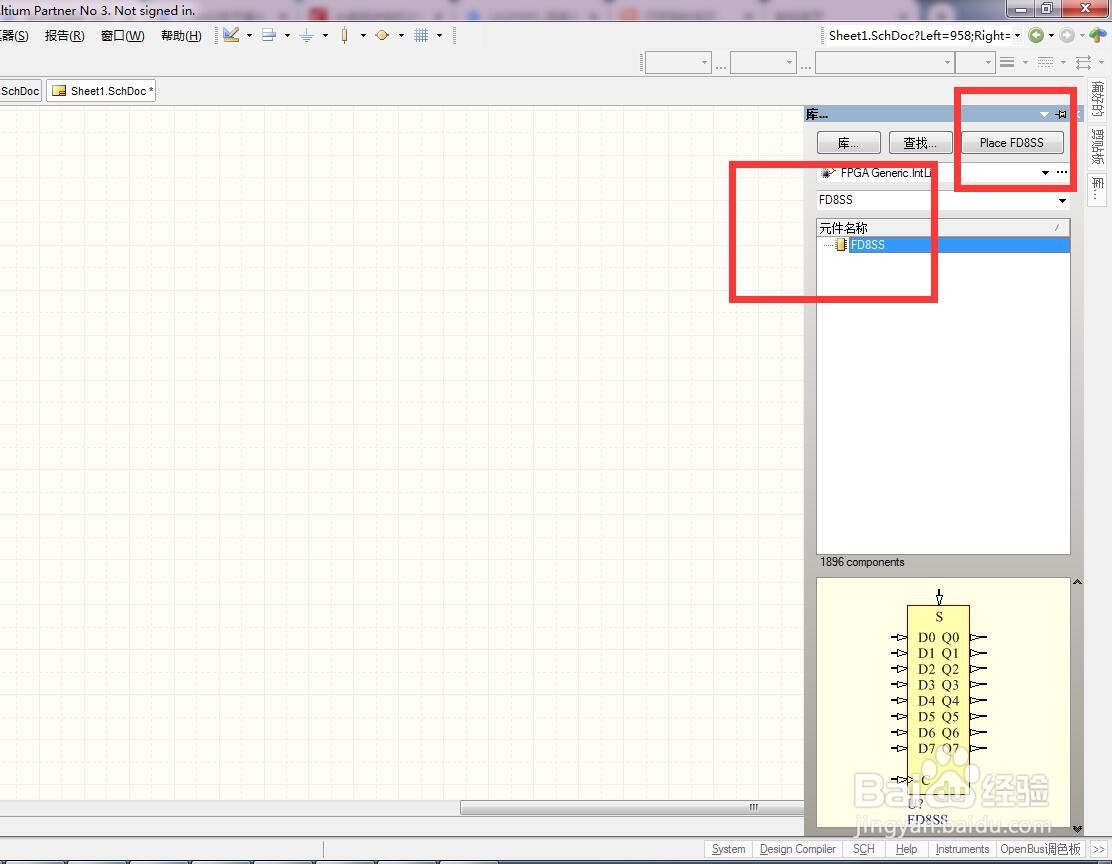Open the Design Compiler panel button
Image resolution: width=1112 pixels, height=864 pixels.
[797, 848]
